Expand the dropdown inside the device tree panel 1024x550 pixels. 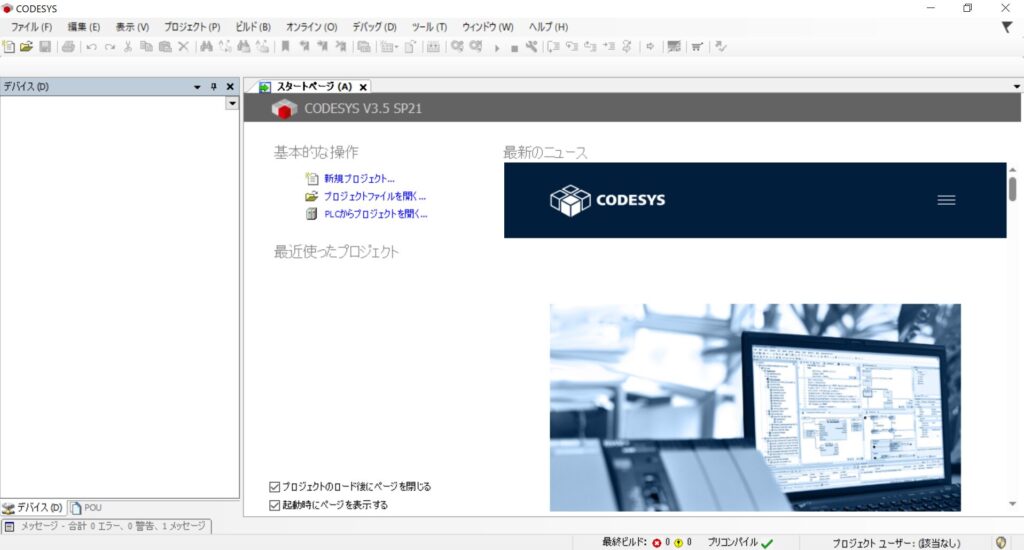pyautogui.click(x=232, y=103)
